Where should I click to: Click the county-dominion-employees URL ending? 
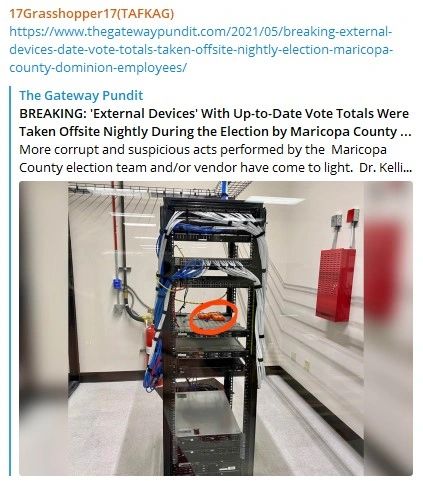coord(98,68)
